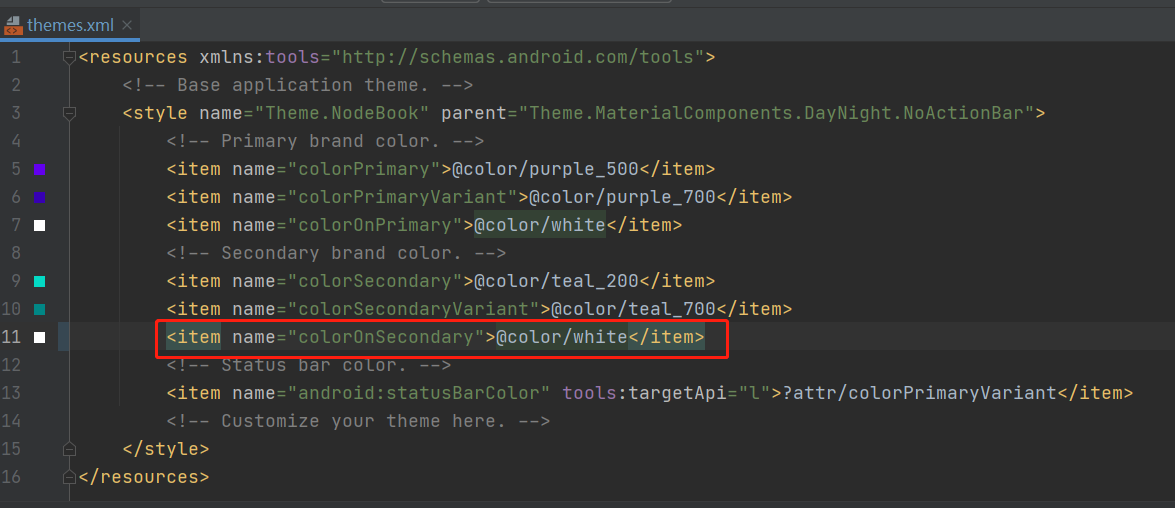The height and width of the screenshot is (508, 1175).
Task: Click the "colorPrimary" name on line 5
Action: [364, 169]
